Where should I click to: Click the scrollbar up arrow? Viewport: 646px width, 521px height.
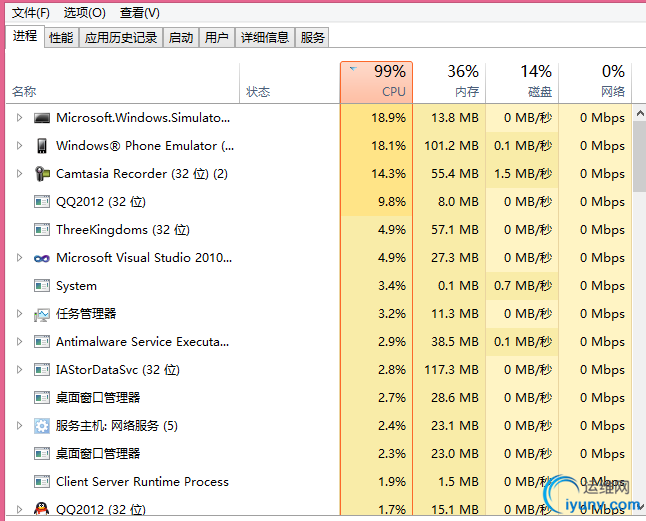tap(639, 113)
